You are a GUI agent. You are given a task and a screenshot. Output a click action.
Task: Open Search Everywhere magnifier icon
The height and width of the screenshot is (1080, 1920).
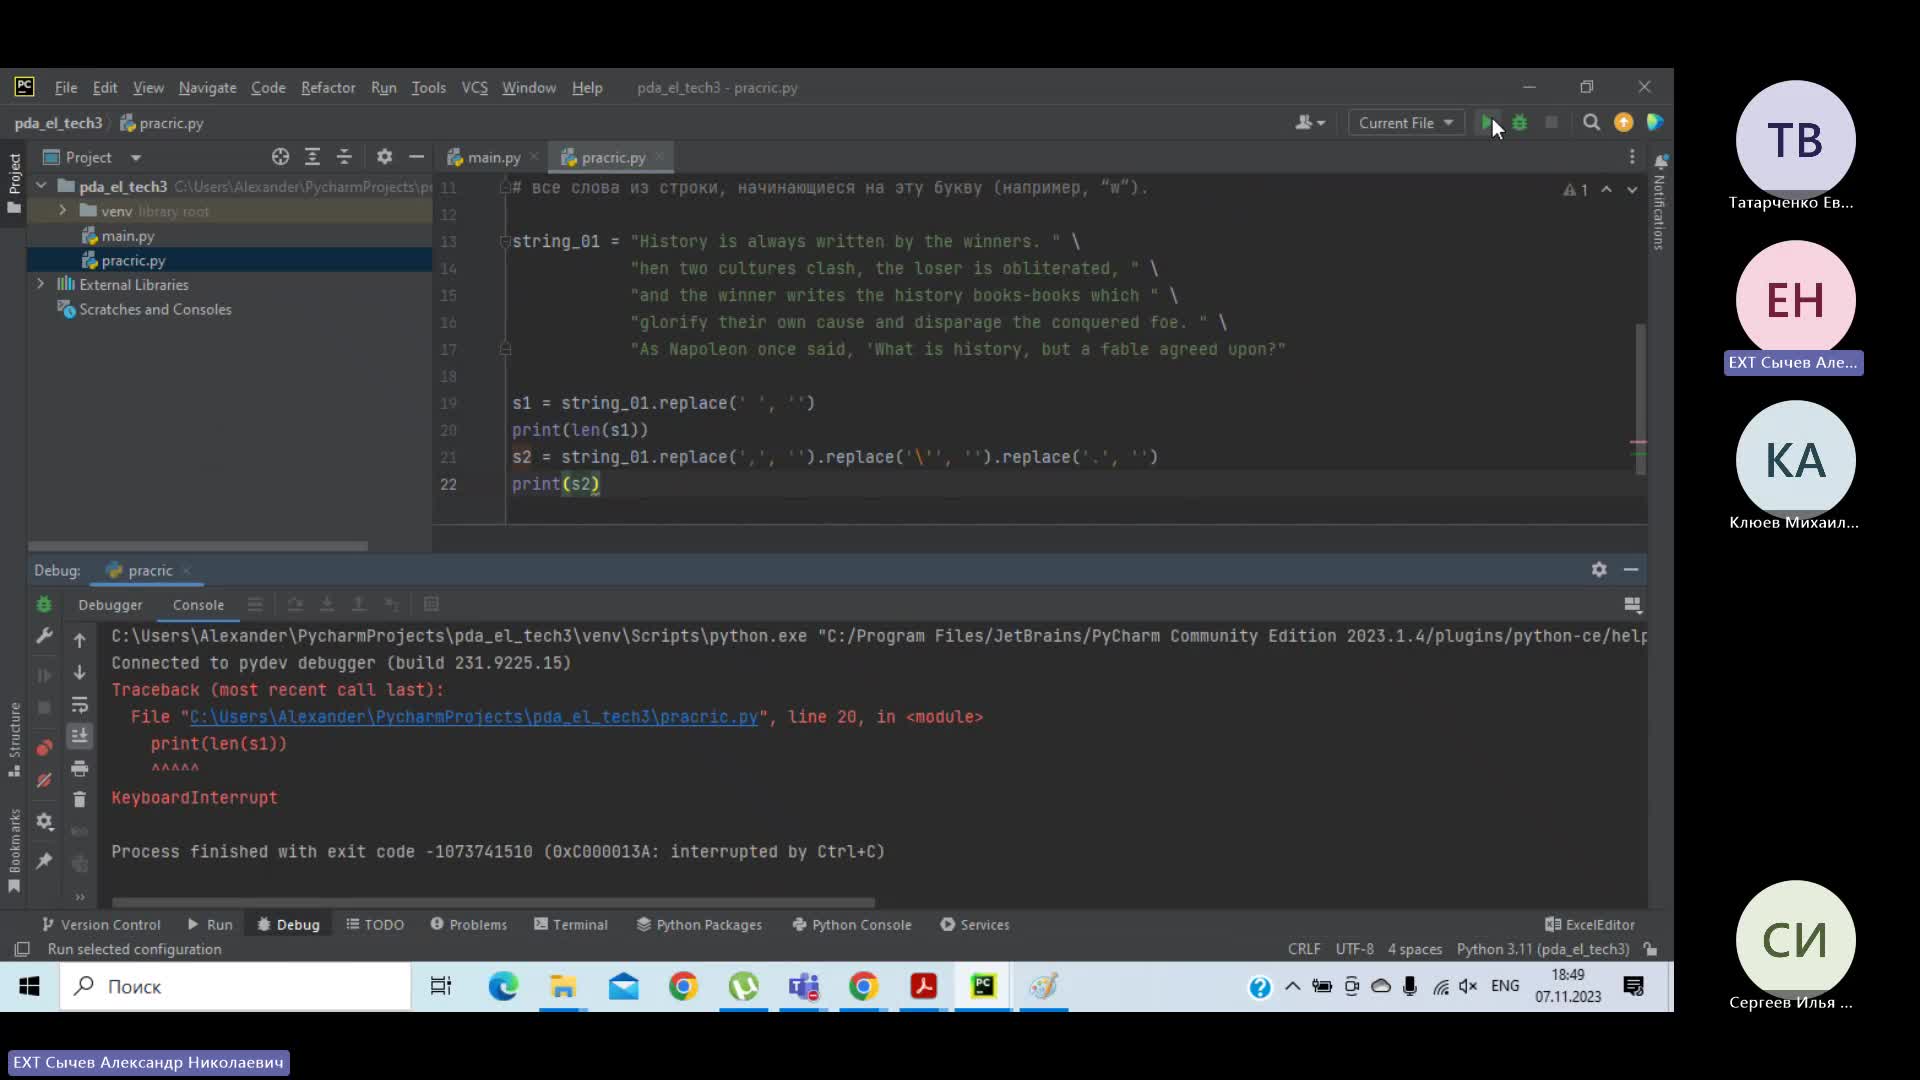(x=1591, y=123)
